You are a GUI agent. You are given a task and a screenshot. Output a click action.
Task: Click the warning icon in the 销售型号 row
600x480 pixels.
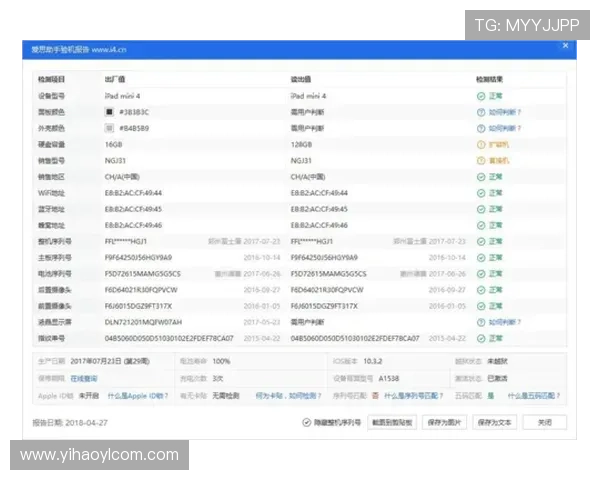point(481,160)
